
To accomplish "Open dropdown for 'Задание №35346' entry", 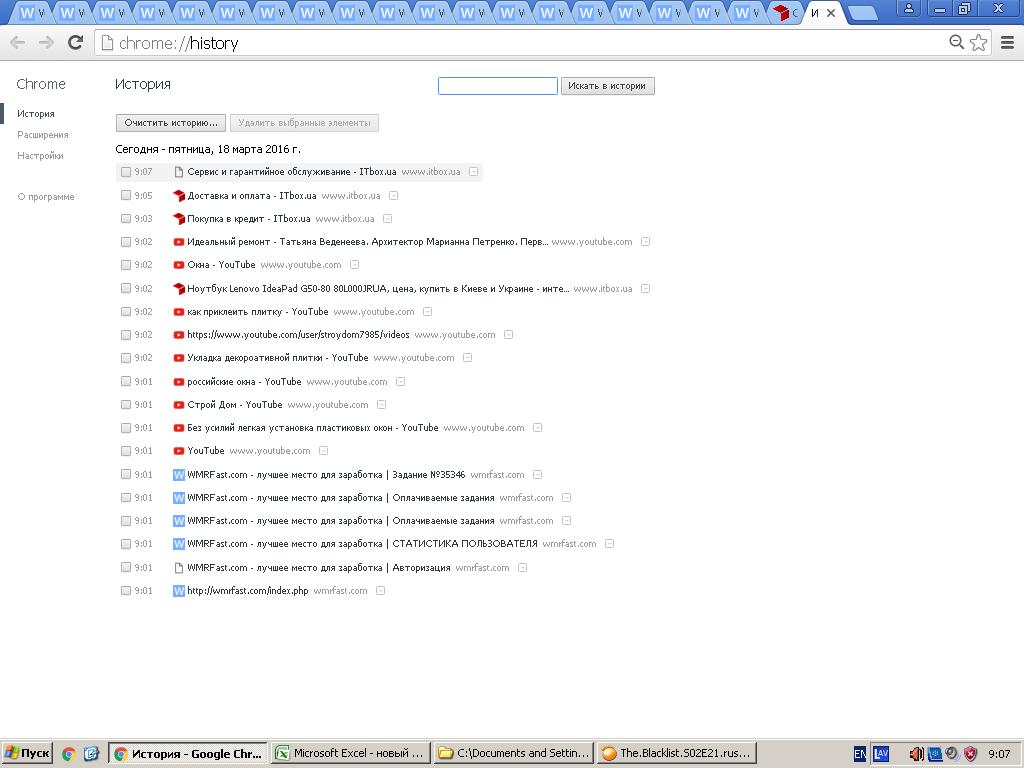I will pos(537,474).
